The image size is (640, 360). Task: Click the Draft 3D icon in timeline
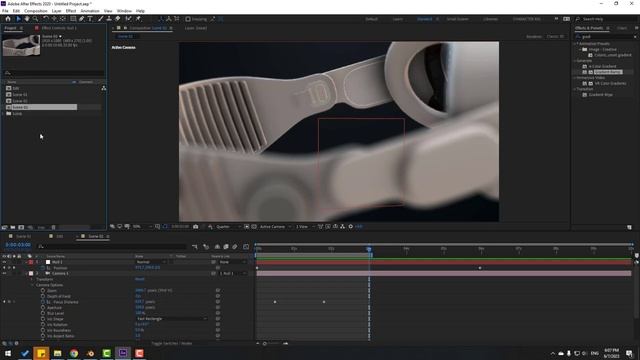pos(206,247)
